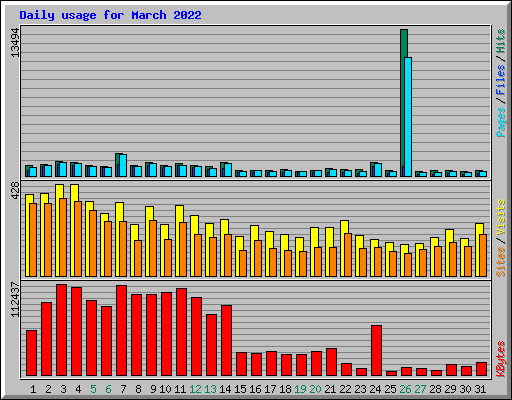Click the green weekend day label 12

pyautogui.click(x=195, y=389)
